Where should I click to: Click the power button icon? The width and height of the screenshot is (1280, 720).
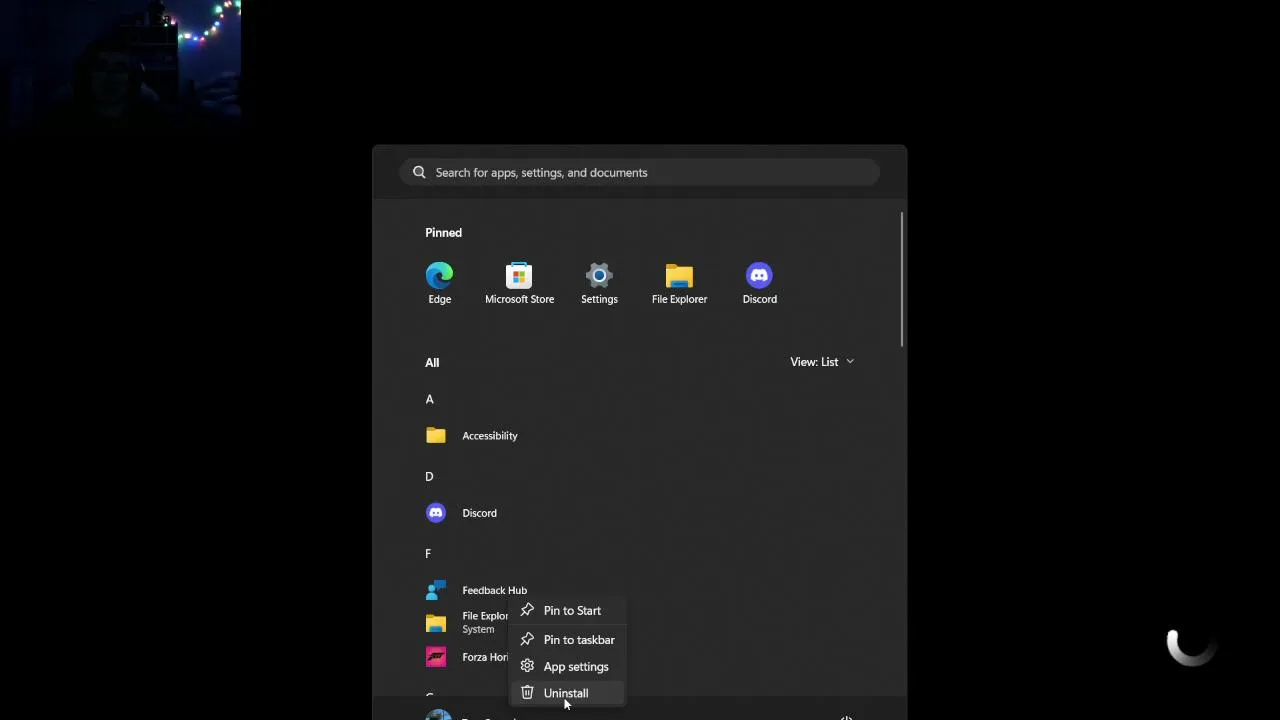tap(846, 716)
